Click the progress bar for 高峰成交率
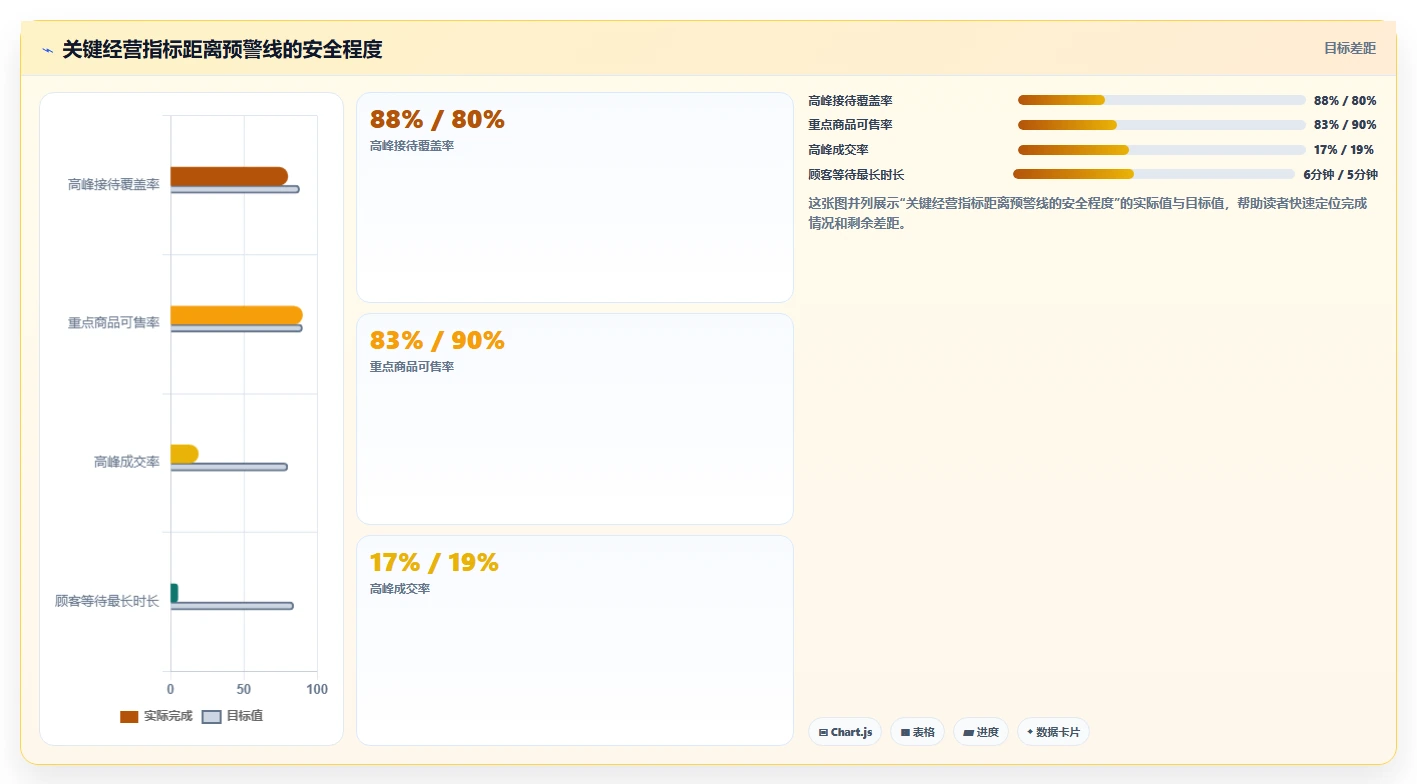Image resolution: width=1417 pixels, height=784 pixels. [1162, 150]
